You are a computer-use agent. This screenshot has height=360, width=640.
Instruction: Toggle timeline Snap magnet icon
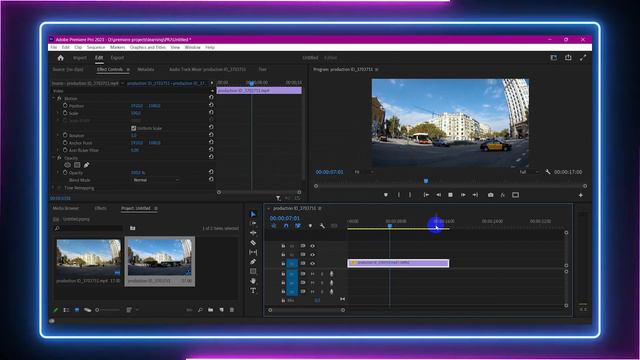[286, 226]
